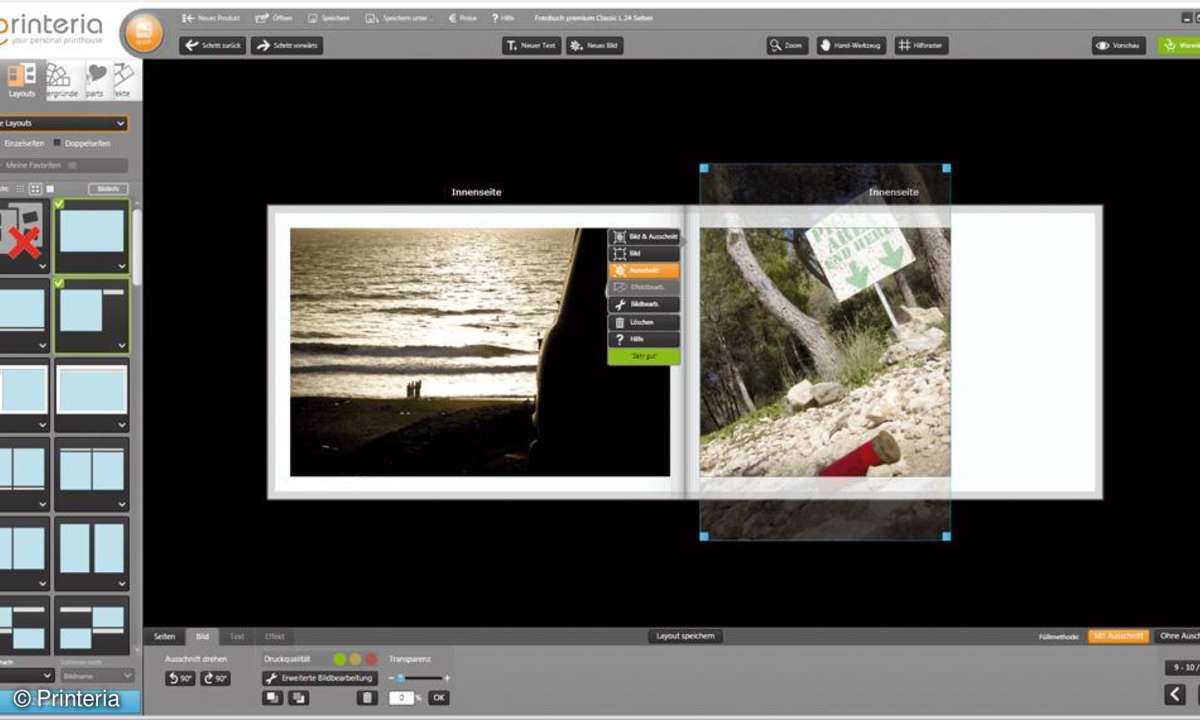Click the Layout speichern button
The width and height of the screenshot is (1200, 720).
pos(685,636)
